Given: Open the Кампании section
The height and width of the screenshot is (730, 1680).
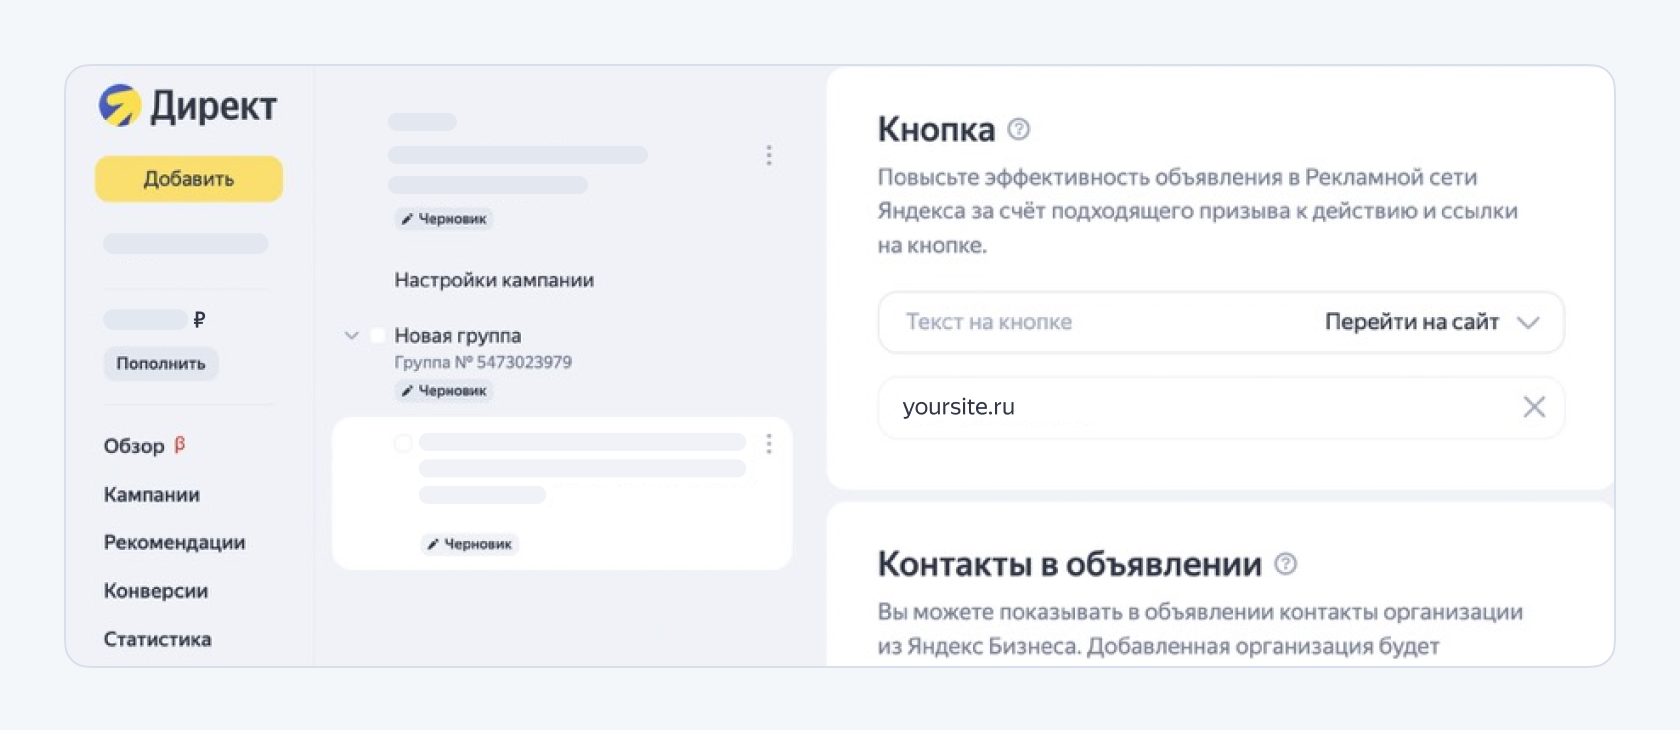Looking at the screenshot, I should 152,494.
